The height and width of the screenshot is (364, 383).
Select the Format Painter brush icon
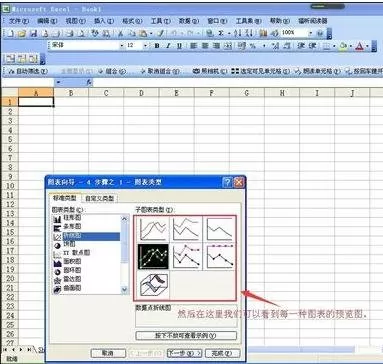tap(161, 33)
